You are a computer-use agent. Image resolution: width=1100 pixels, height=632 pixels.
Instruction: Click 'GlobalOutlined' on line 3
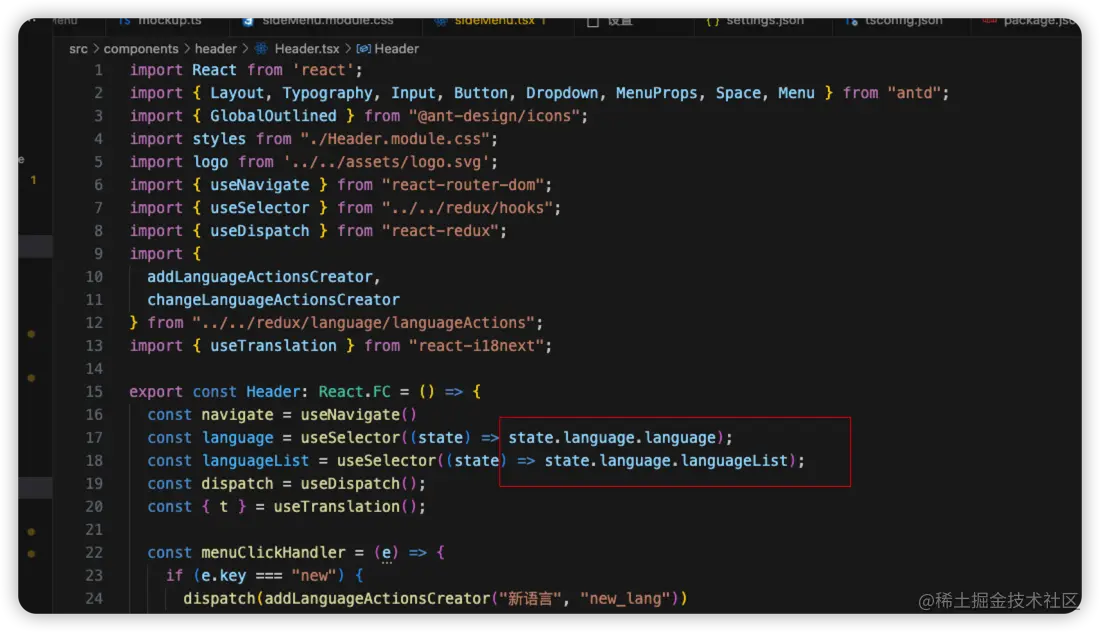pyautogui.click(x=273, y=116)
